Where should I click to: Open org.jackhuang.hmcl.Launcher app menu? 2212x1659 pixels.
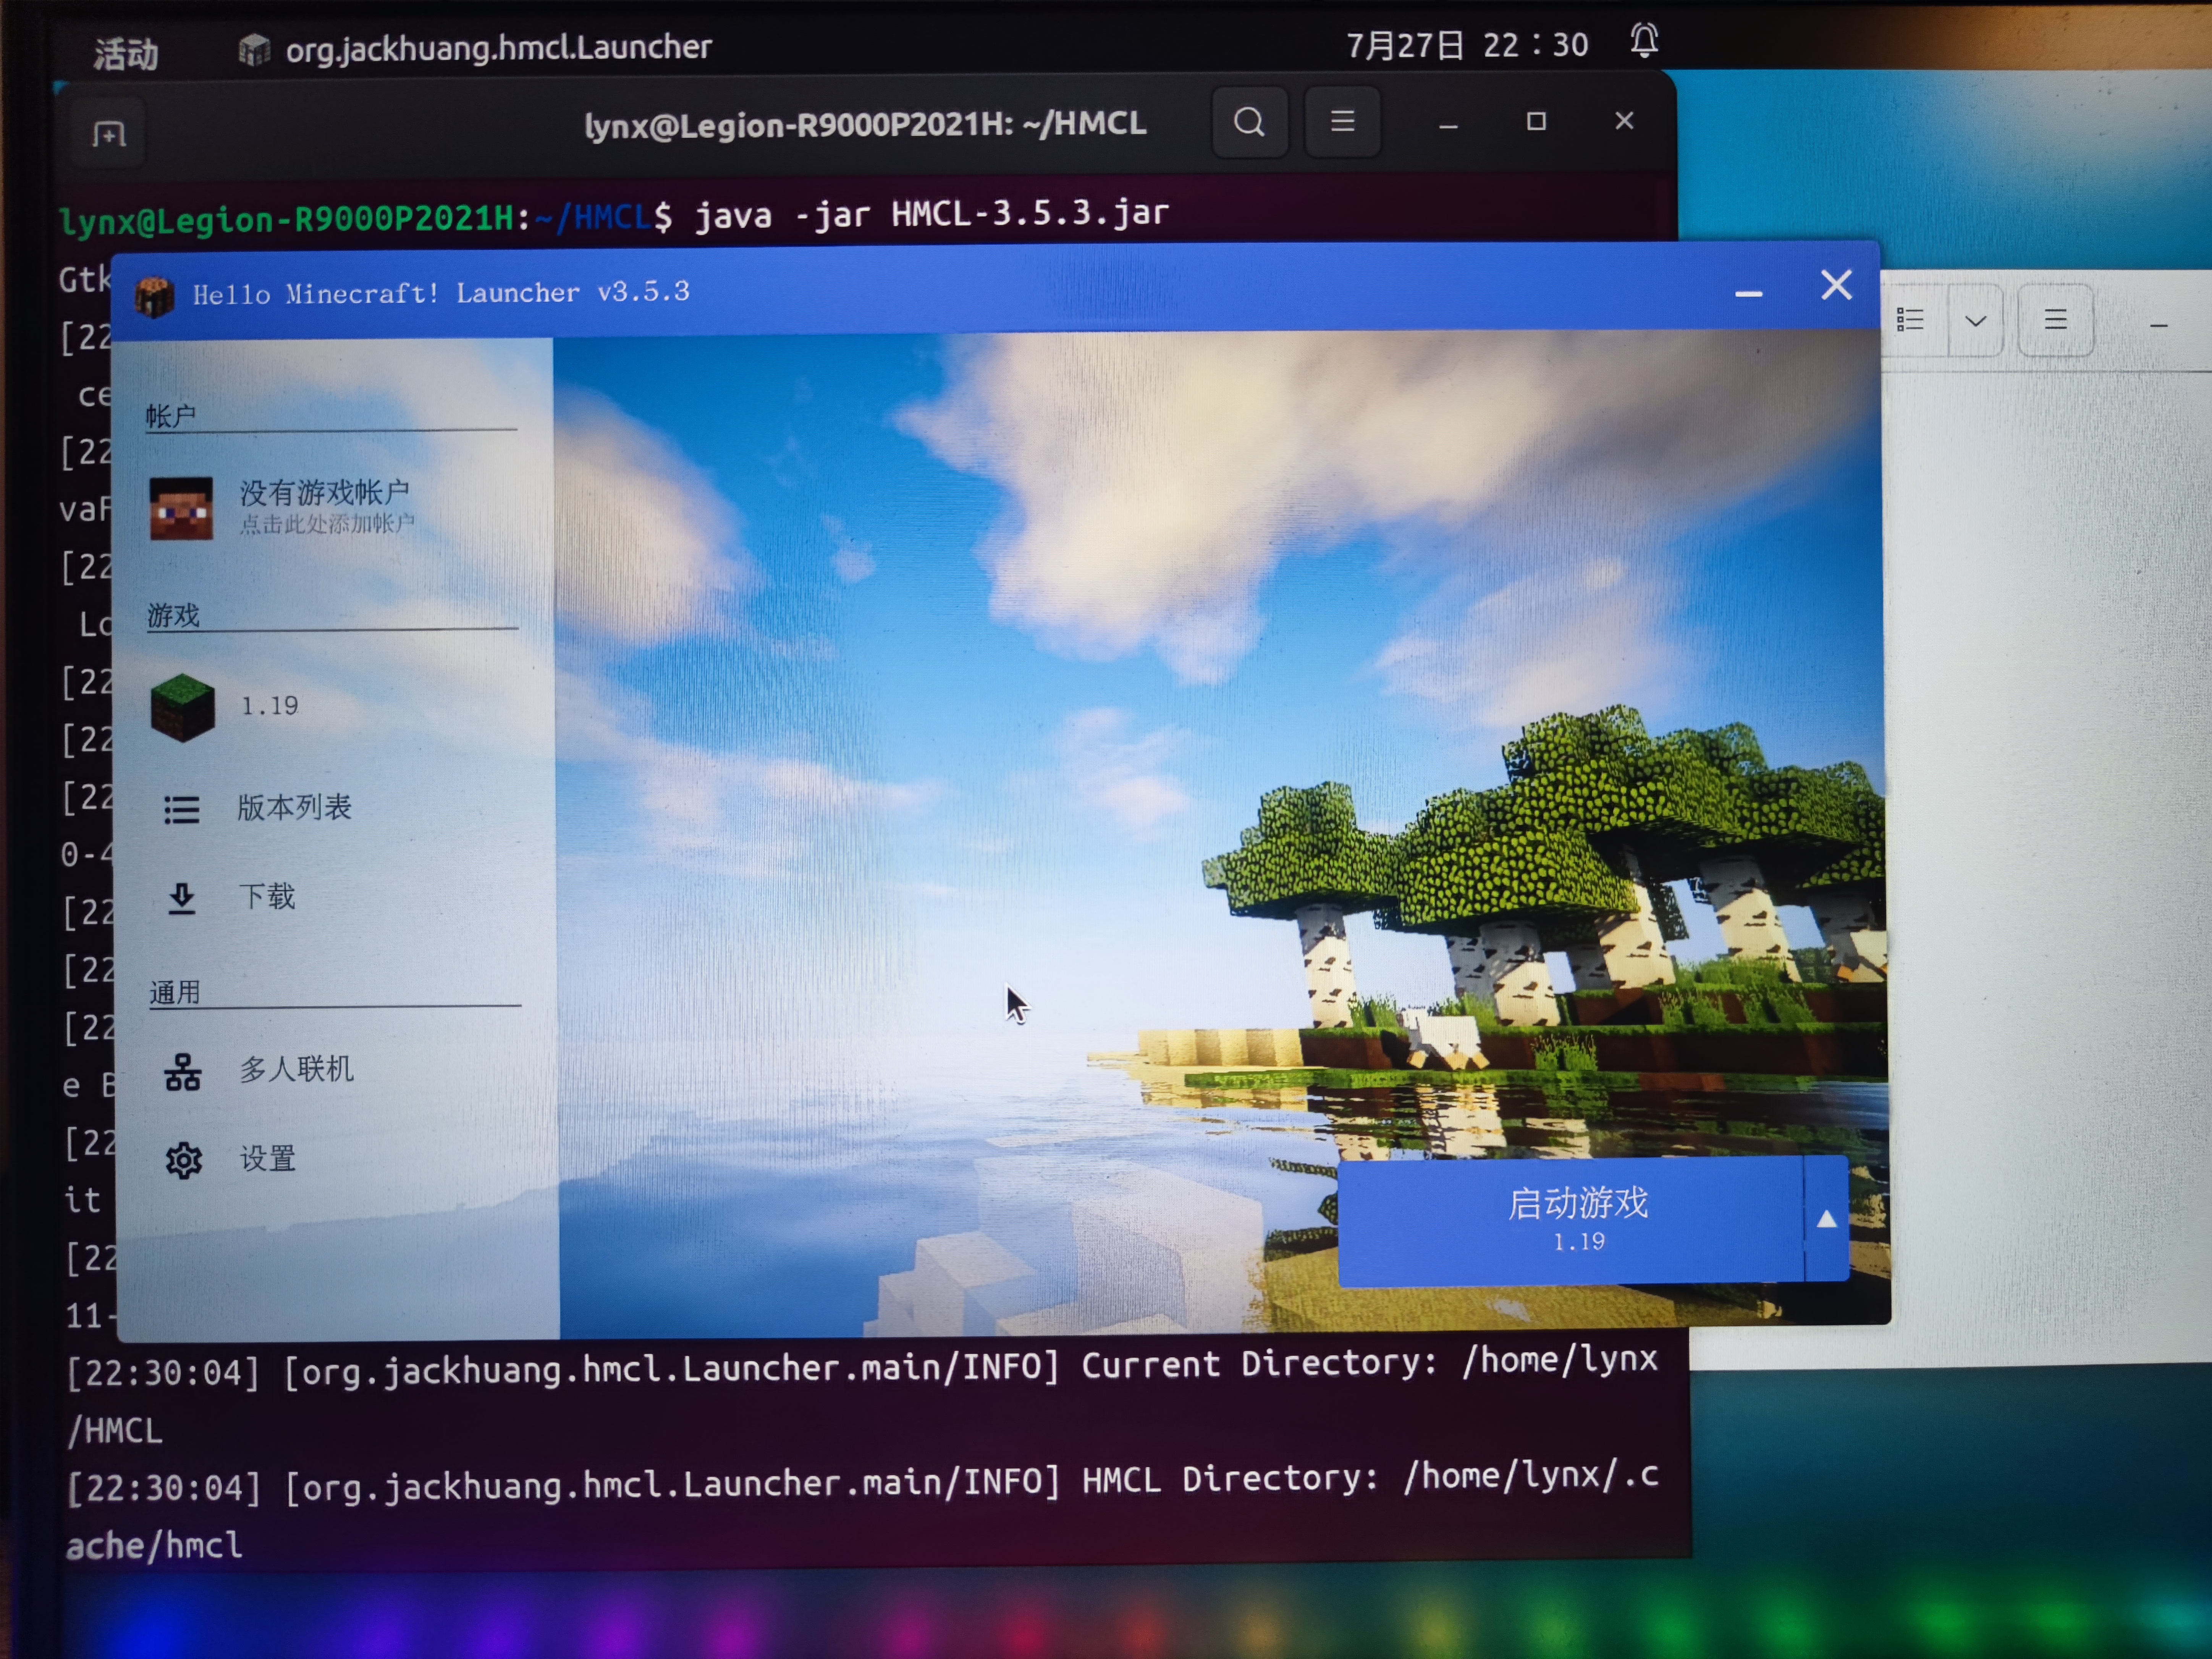click(x=475, y=48)
